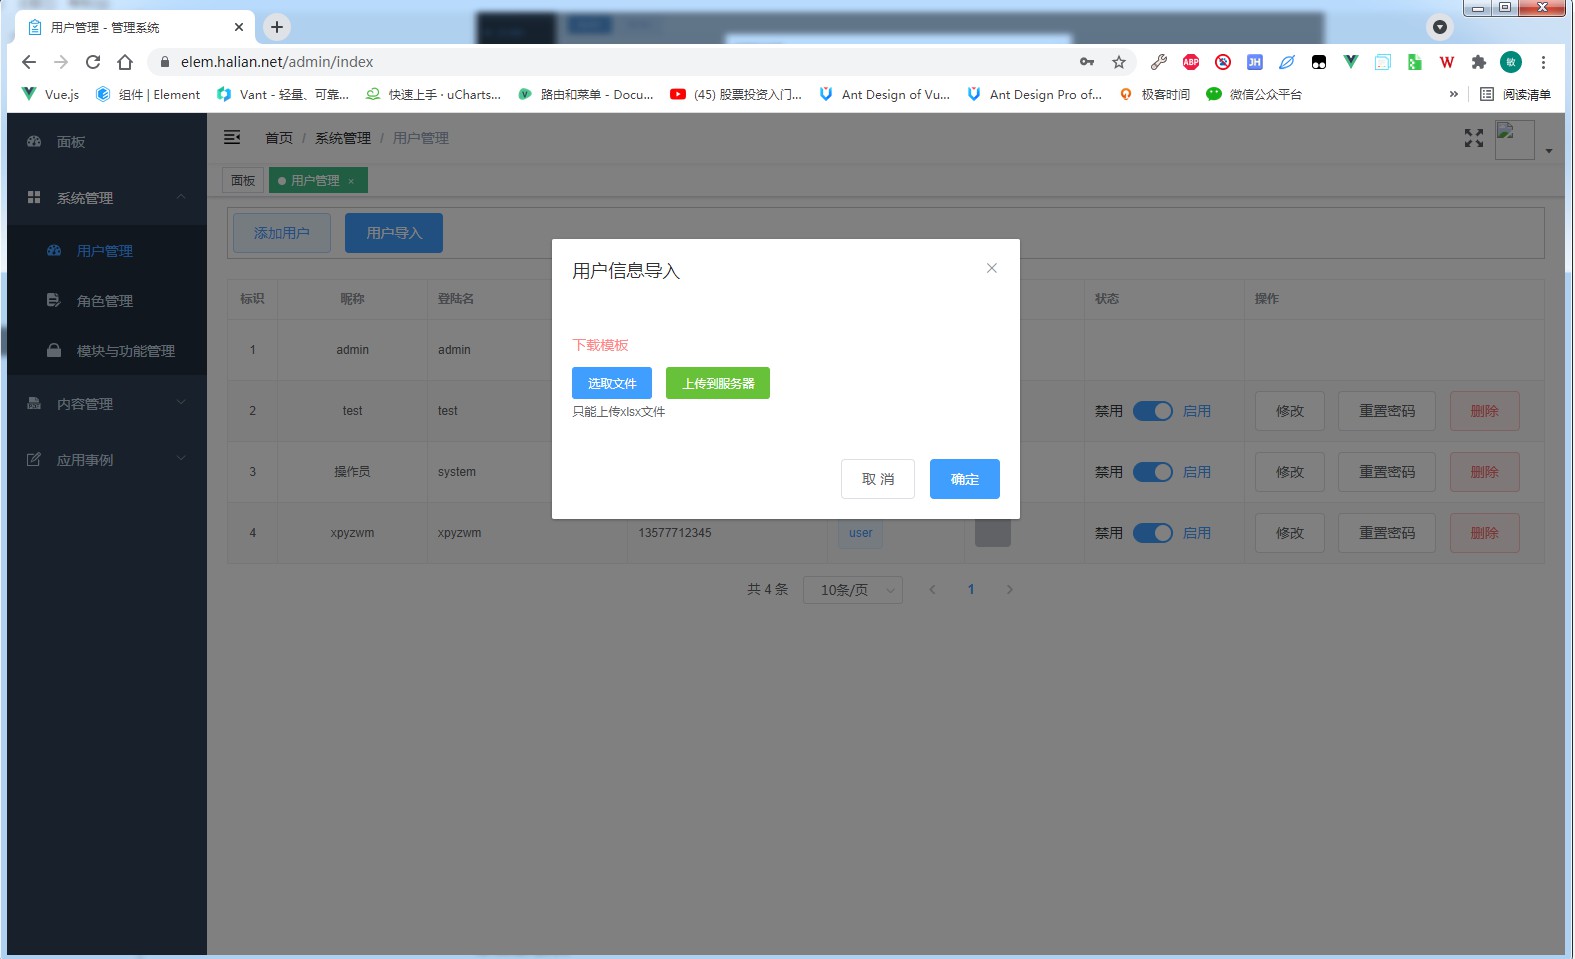Click the sidebar collapse hamburger icon

(x=232, y=138)
